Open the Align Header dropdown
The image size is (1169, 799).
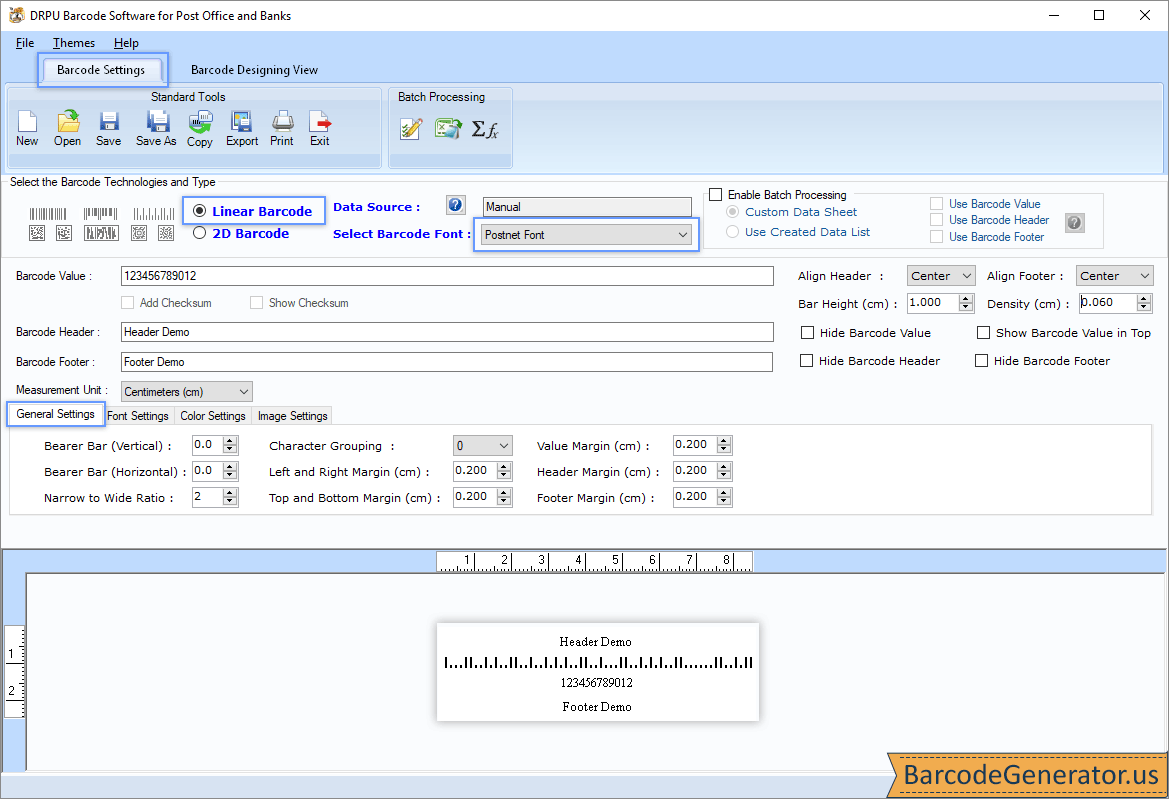(941, 276)
